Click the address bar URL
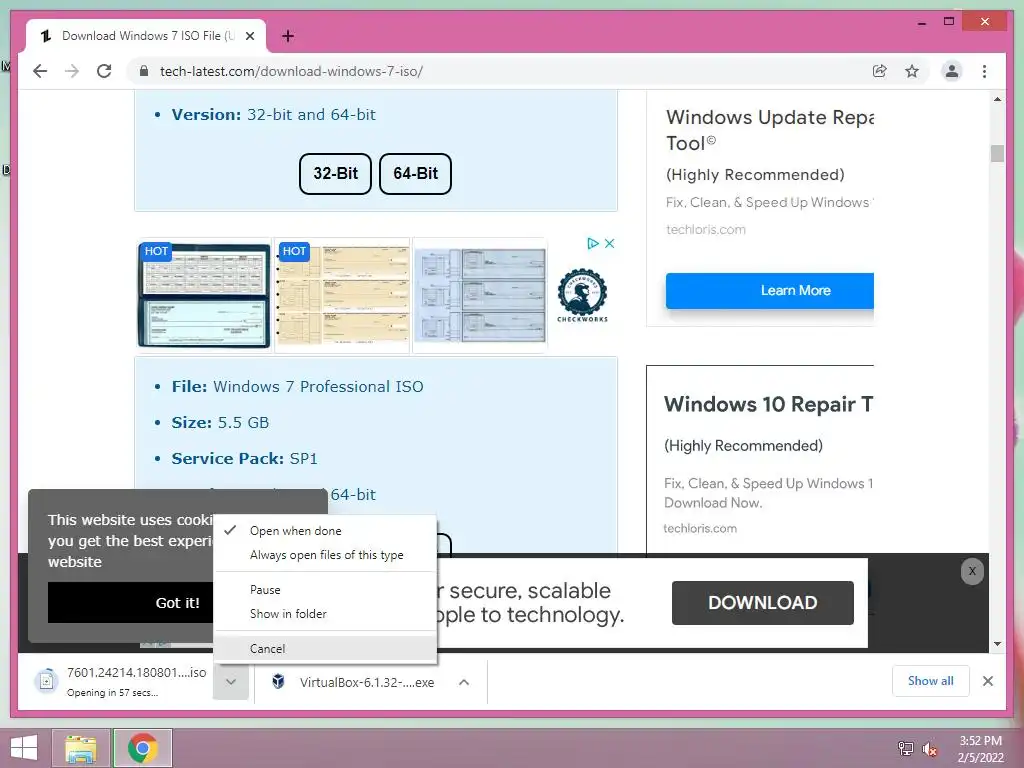This screenshot has width=1024, height=768. point(291,71)
